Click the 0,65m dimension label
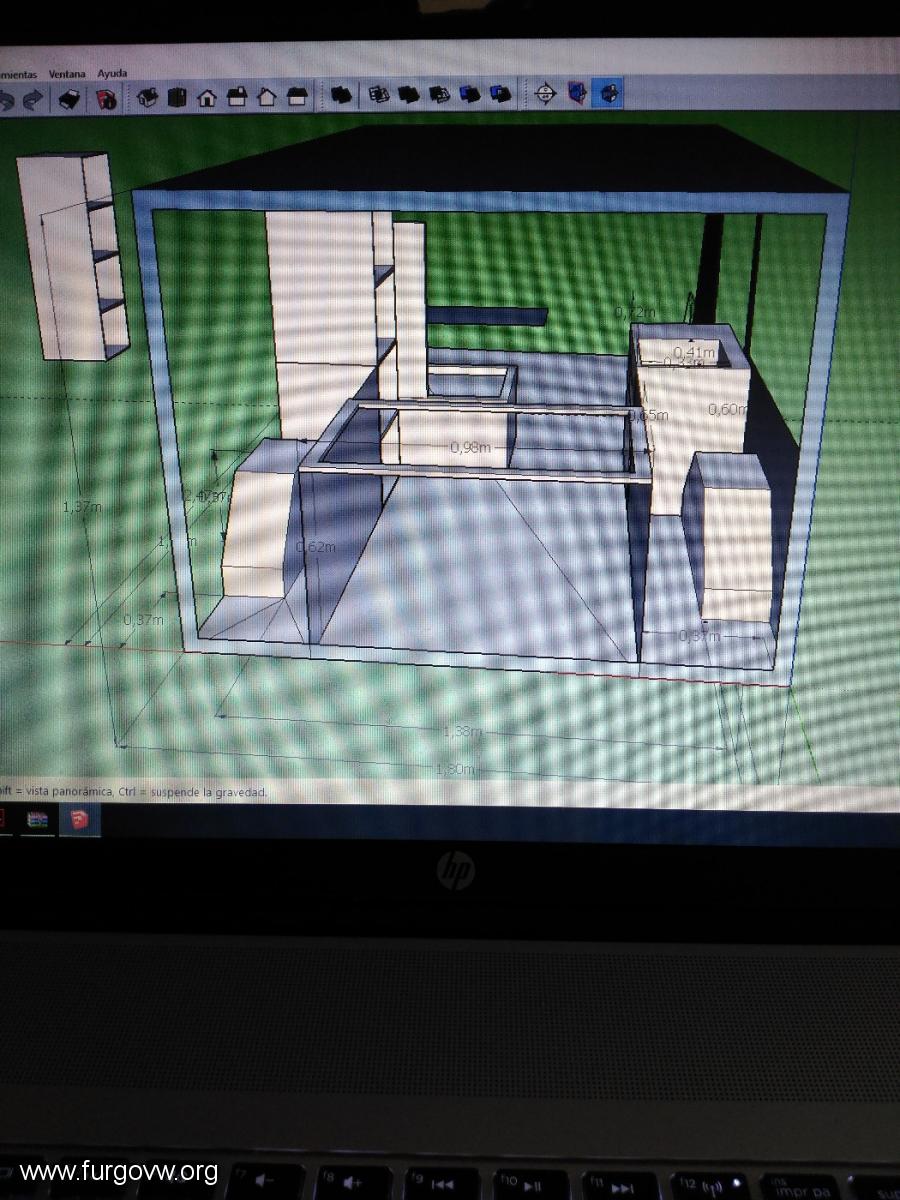 [649, 415]
